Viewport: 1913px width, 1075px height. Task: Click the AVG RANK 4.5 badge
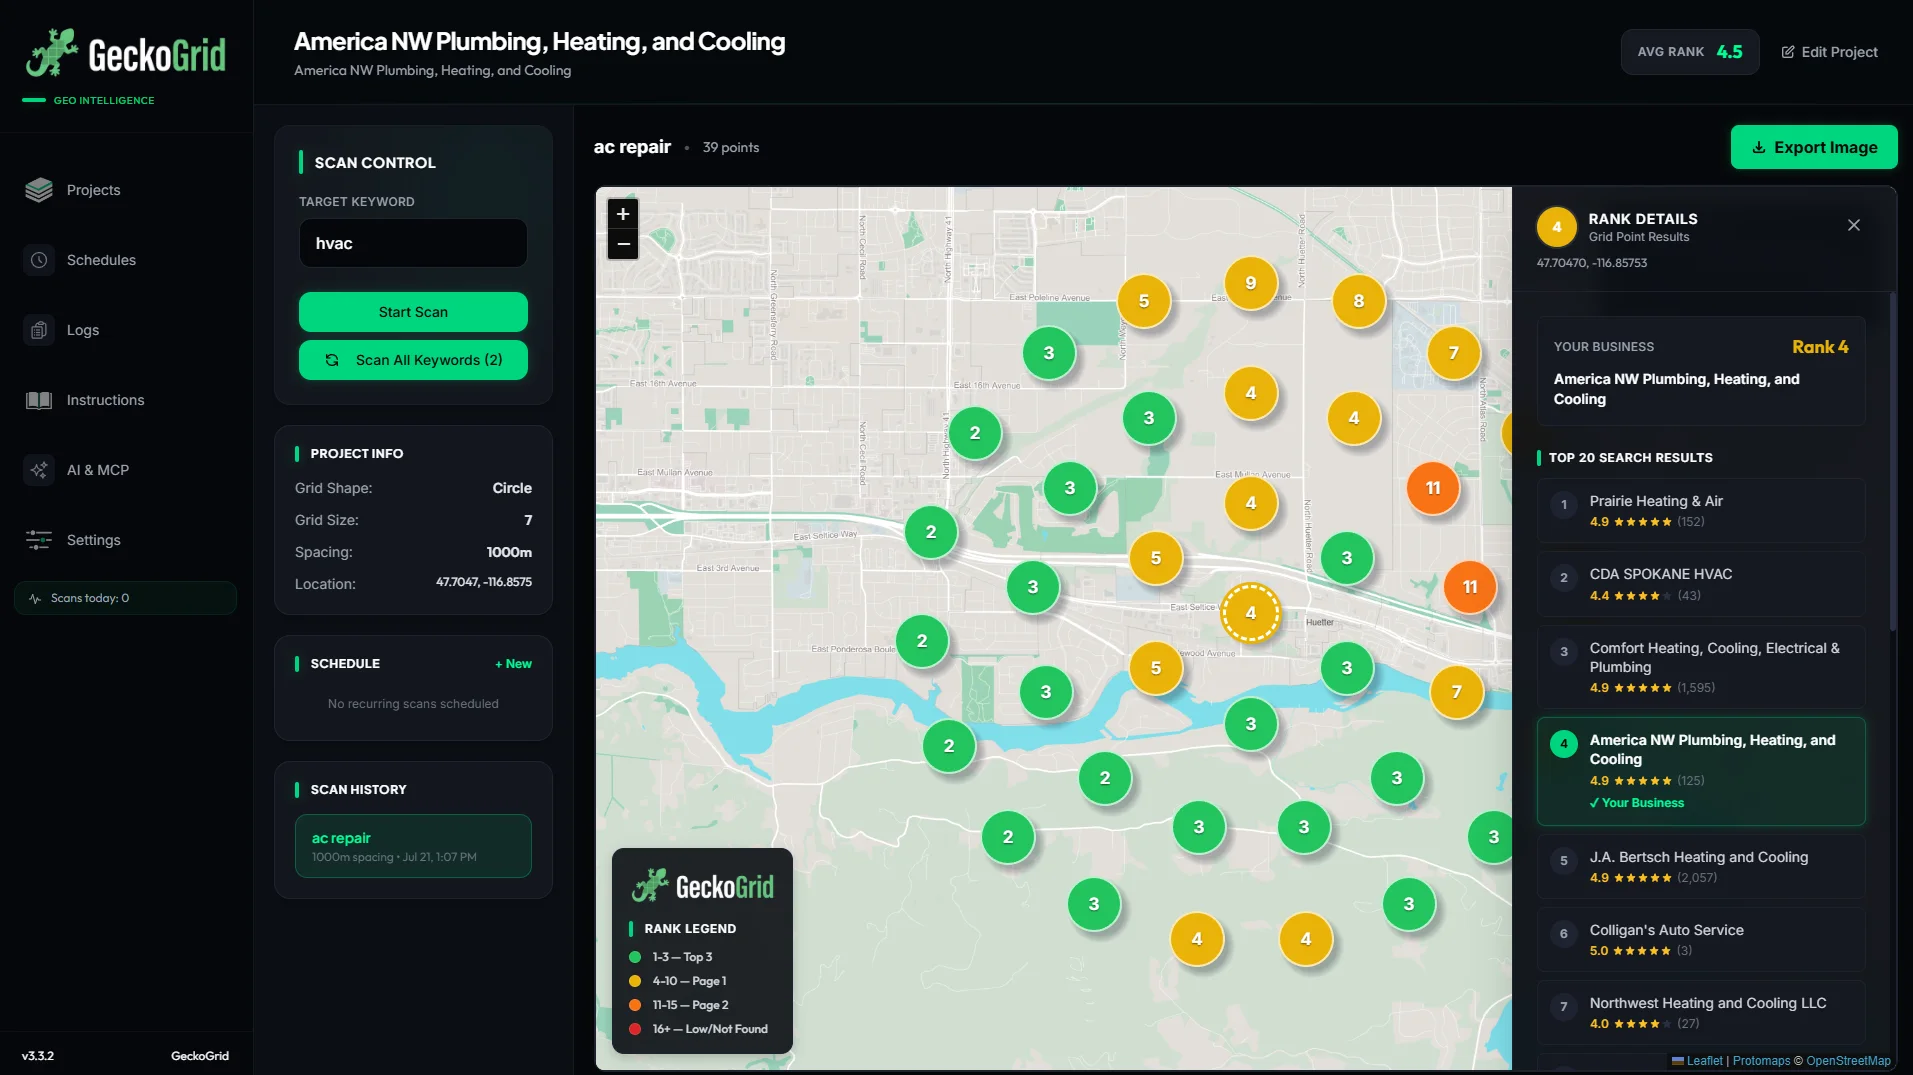pos(1690,52)
